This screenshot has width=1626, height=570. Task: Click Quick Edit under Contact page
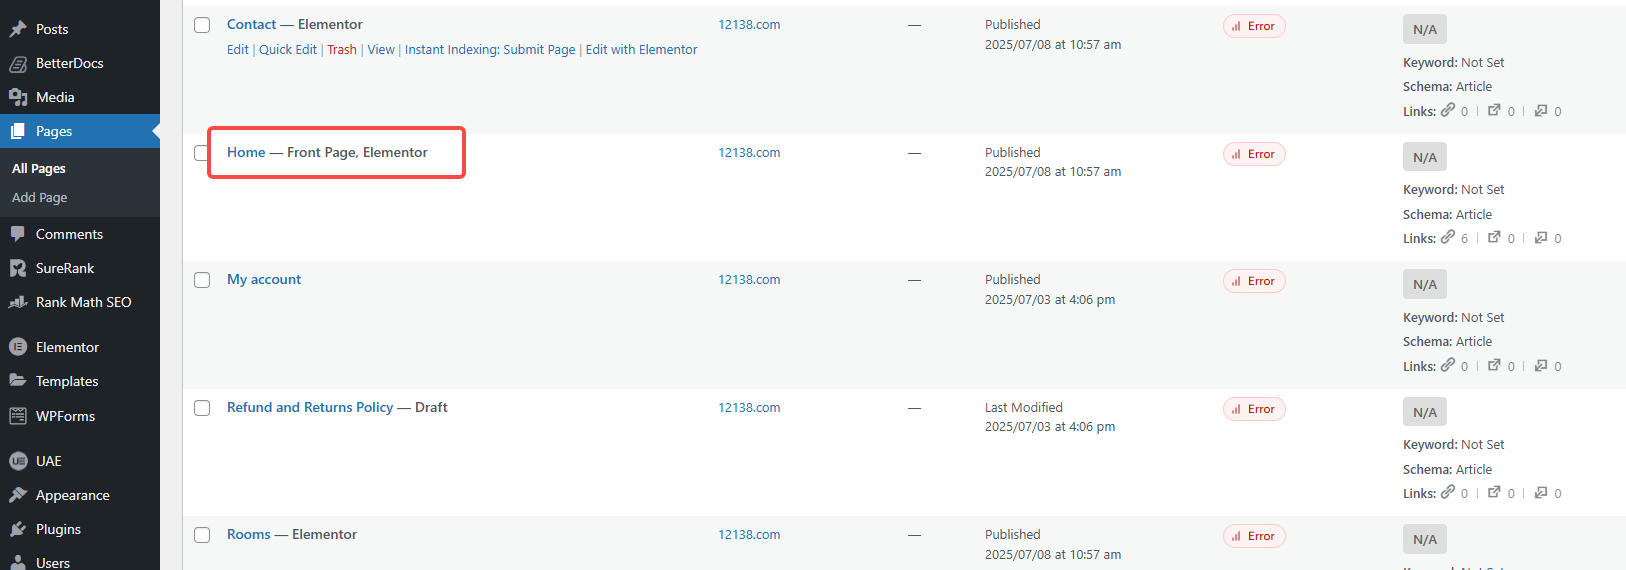(288, 50)
